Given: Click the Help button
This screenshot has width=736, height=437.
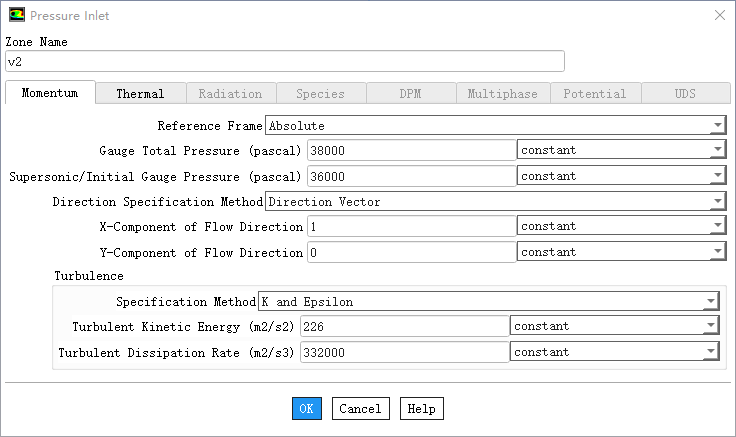Looking at the screenshot, I should [421, 409].
